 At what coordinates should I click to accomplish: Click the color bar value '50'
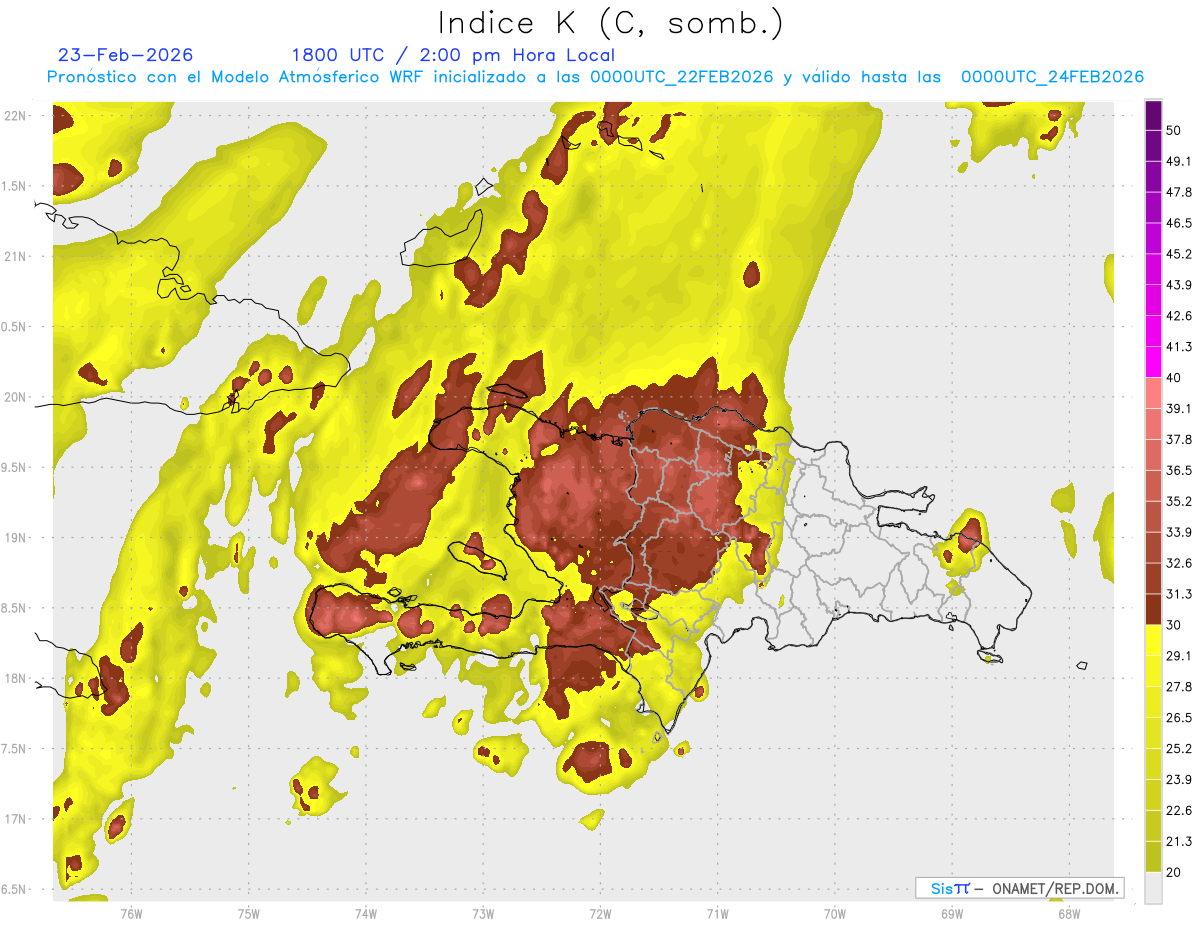(x=1175, y=131)
